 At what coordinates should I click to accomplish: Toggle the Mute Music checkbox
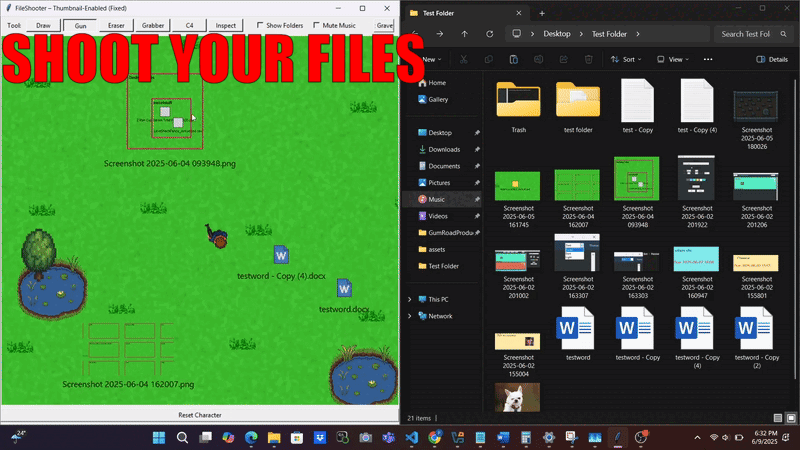point(316,25)
